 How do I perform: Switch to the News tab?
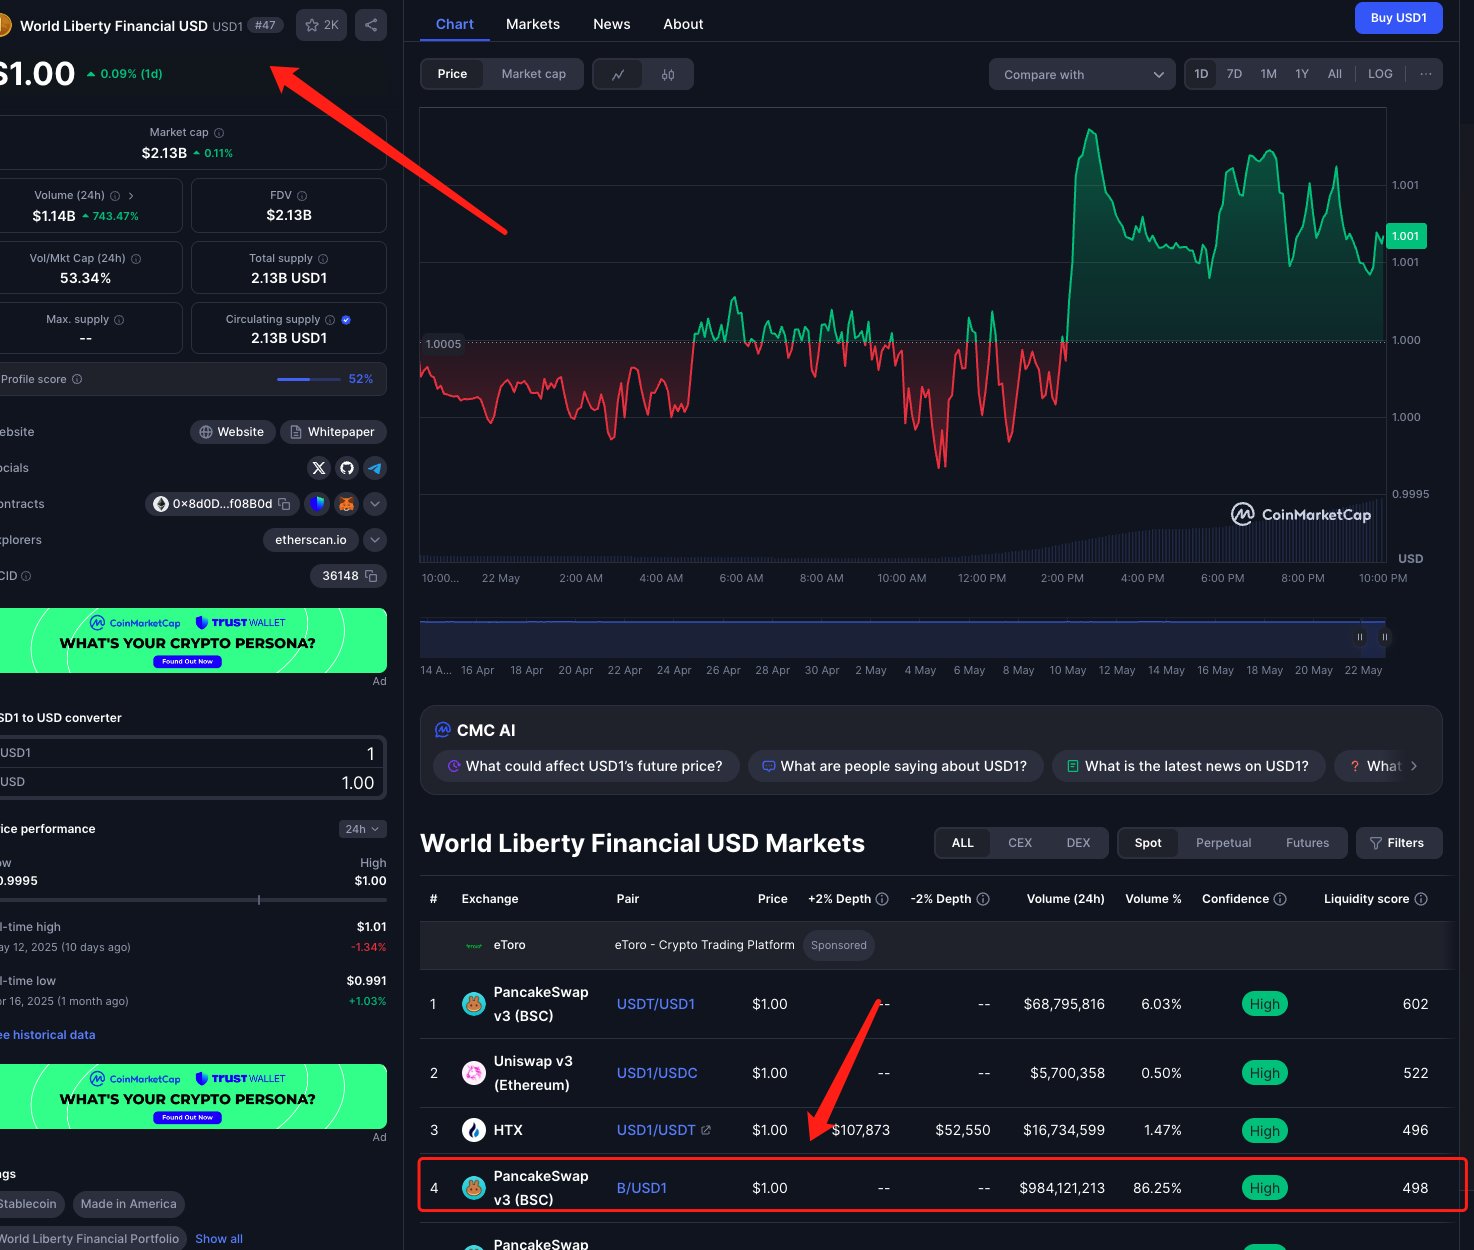point(611,24)
